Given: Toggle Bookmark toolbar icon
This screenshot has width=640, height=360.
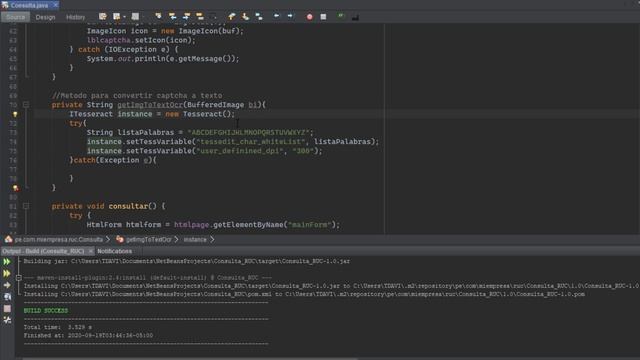Looking at the screenshot, I should point(259,17).
